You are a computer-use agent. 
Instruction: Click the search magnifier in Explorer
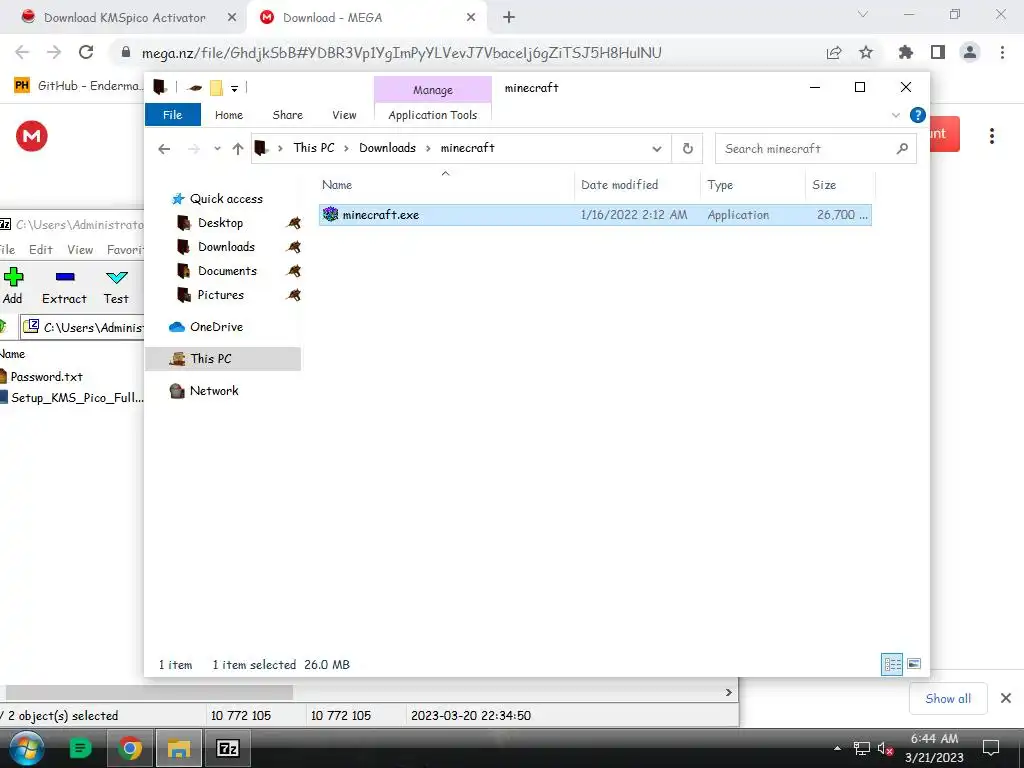pos(902,148)
